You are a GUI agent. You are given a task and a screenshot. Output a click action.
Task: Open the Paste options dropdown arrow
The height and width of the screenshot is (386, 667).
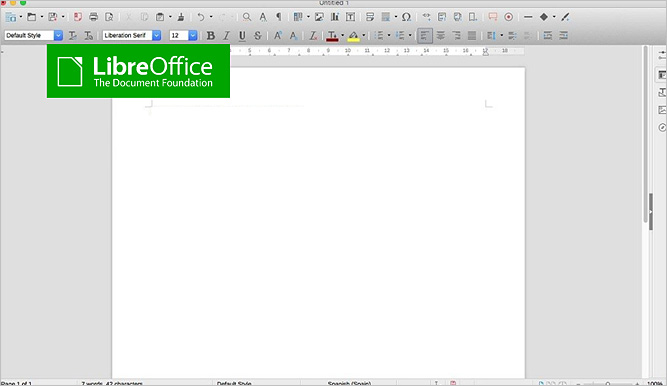pos(170,17)
